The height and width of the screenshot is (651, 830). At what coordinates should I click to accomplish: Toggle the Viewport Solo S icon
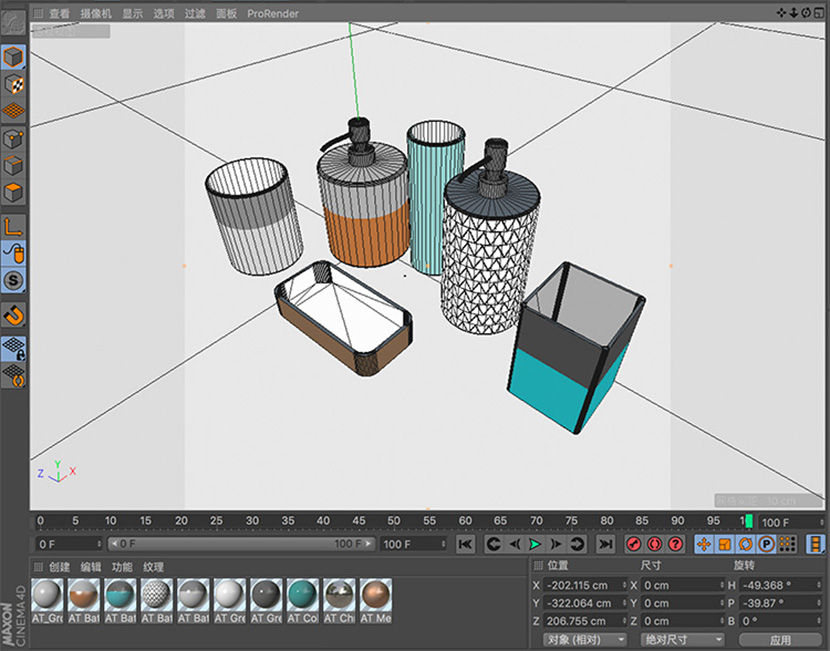[x=13, y=281]
